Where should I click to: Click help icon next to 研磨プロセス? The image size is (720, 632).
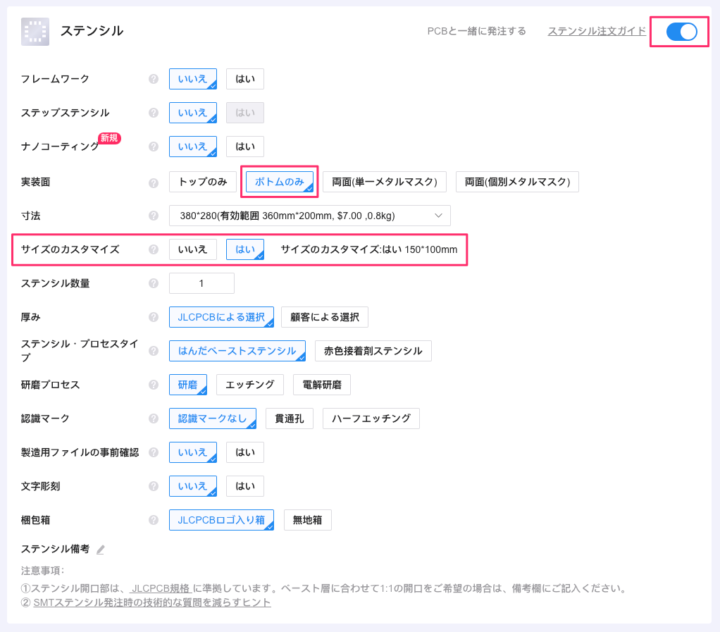[x=154, y=385]
